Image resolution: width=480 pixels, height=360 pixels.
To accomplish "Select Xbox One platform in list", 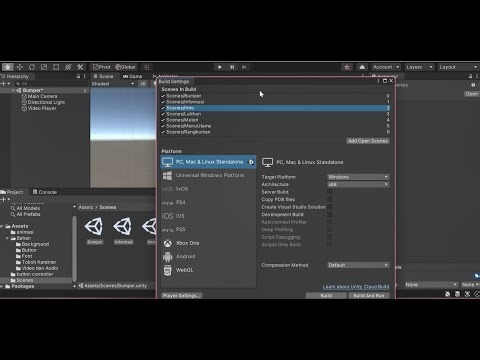I will (x=208, y=243).
